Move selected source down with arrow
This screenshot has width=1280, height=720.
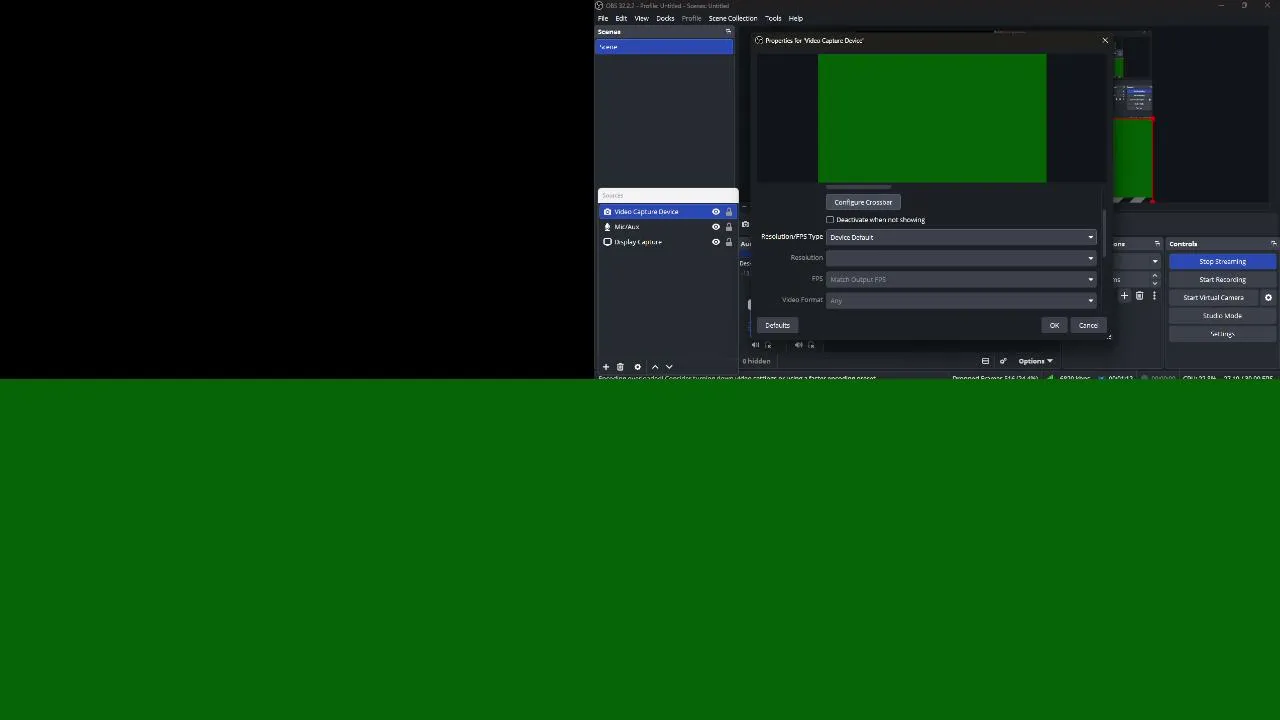tap(669, 367)
